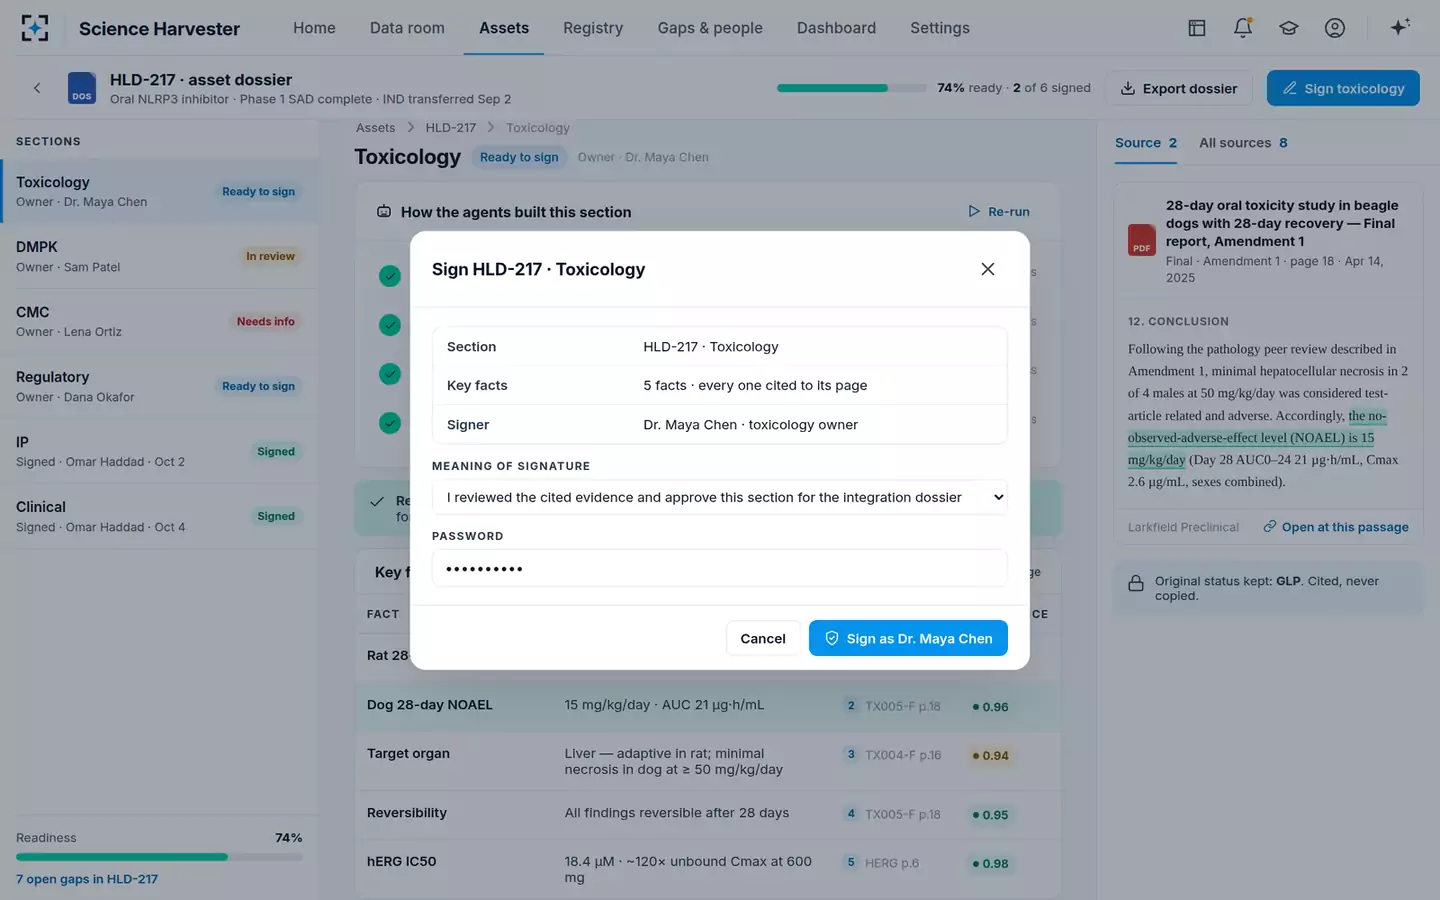Click the DOS dossier file icon
This screenshot has width=1440, height=900.
pos(82,88)
